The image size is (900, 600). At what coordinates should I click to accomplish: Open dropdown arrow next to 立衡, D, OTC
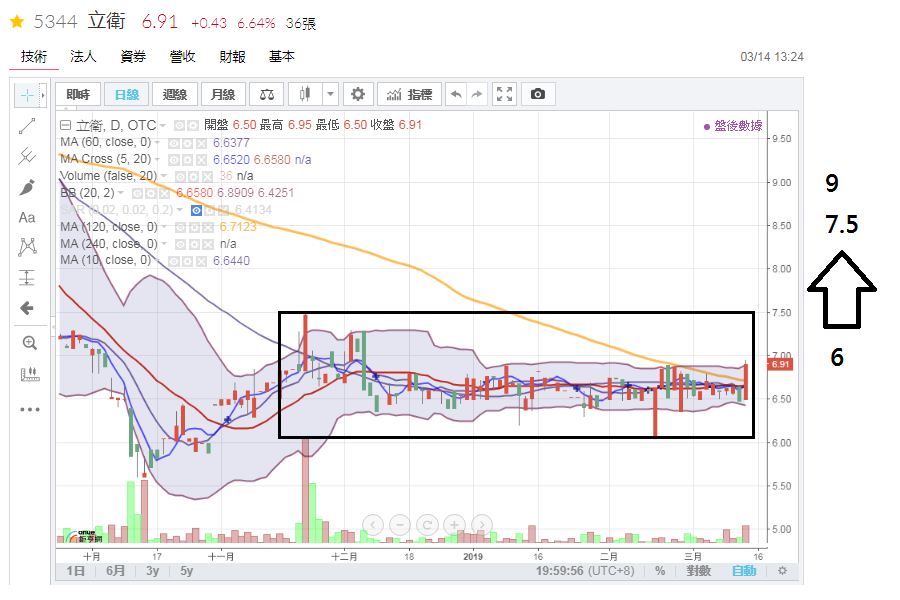163,125
